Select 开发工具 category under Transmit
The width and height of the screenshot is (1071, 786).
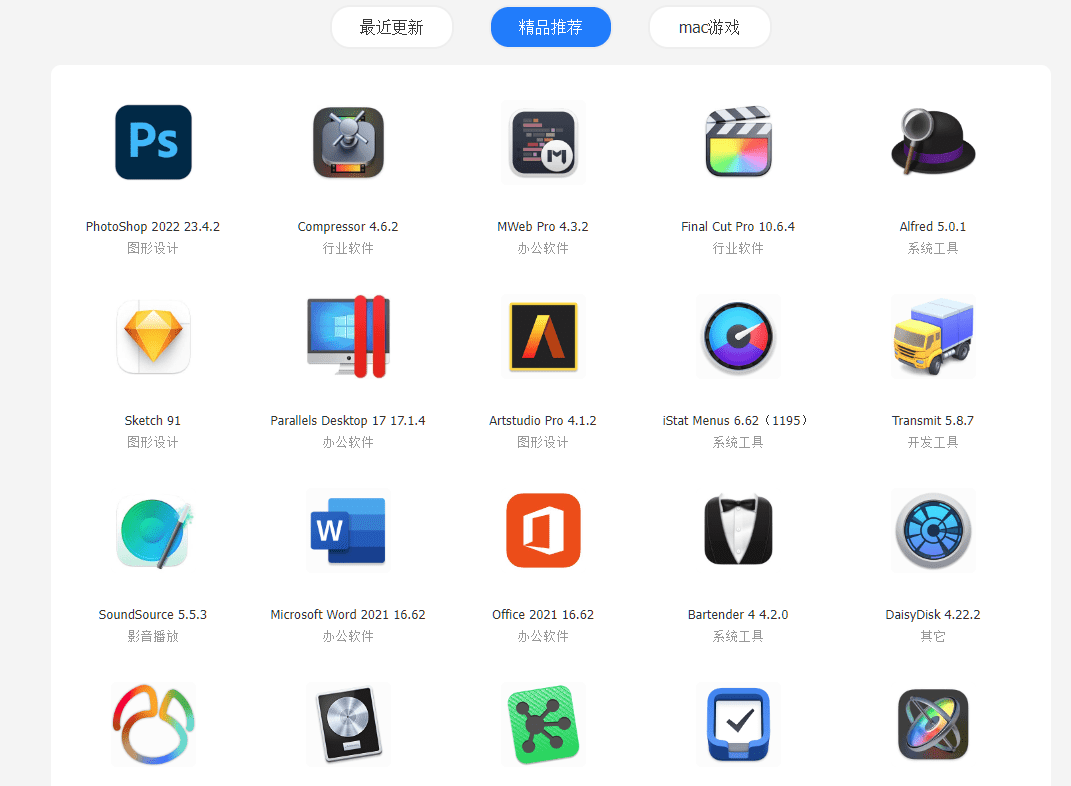pyautogui.click(x=933, y=443)
